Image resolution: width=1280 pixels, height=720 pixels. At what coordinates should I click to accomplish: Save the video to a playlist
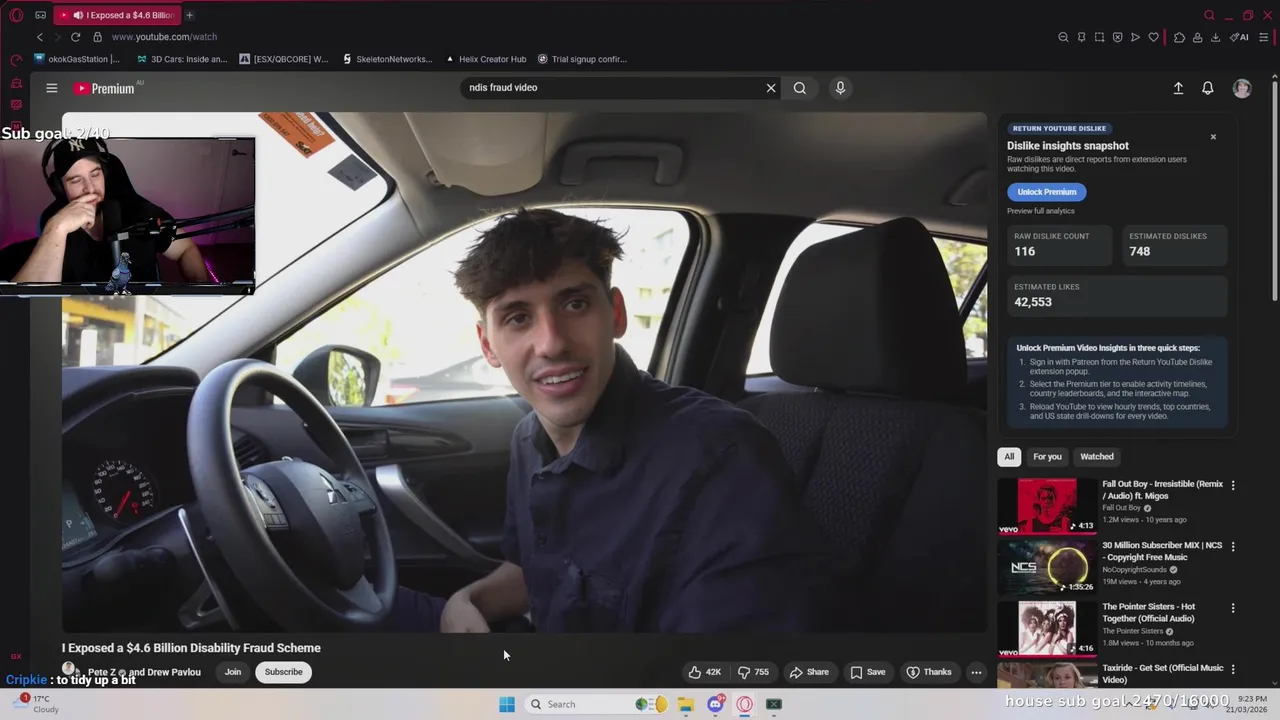coord(867,672)
